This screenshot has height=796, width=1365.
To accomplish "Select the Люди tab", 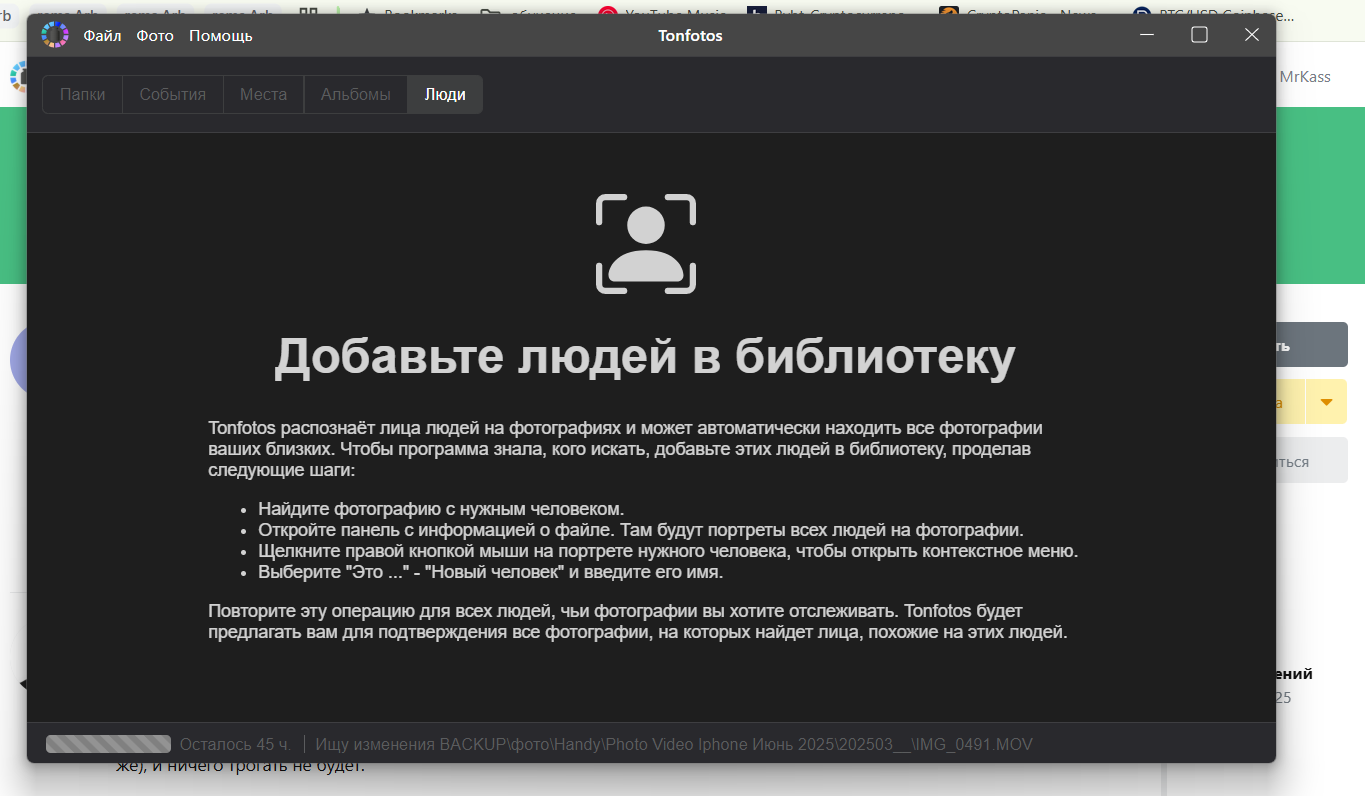I will click(445, 95).
